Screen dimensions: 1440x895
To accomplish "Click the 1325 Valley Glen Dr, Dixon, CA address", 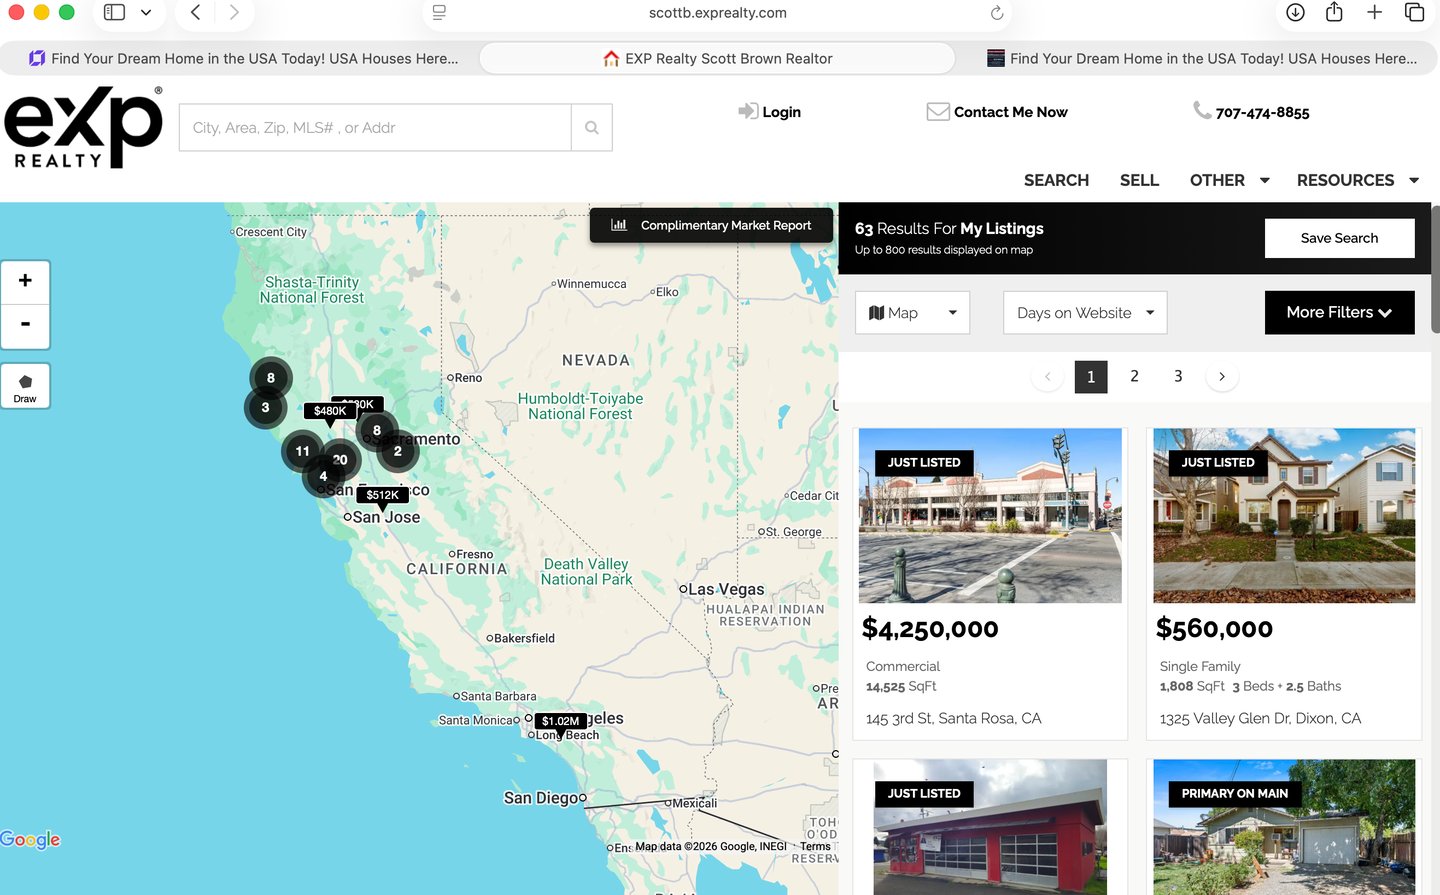I will [x=1260, y=719].
